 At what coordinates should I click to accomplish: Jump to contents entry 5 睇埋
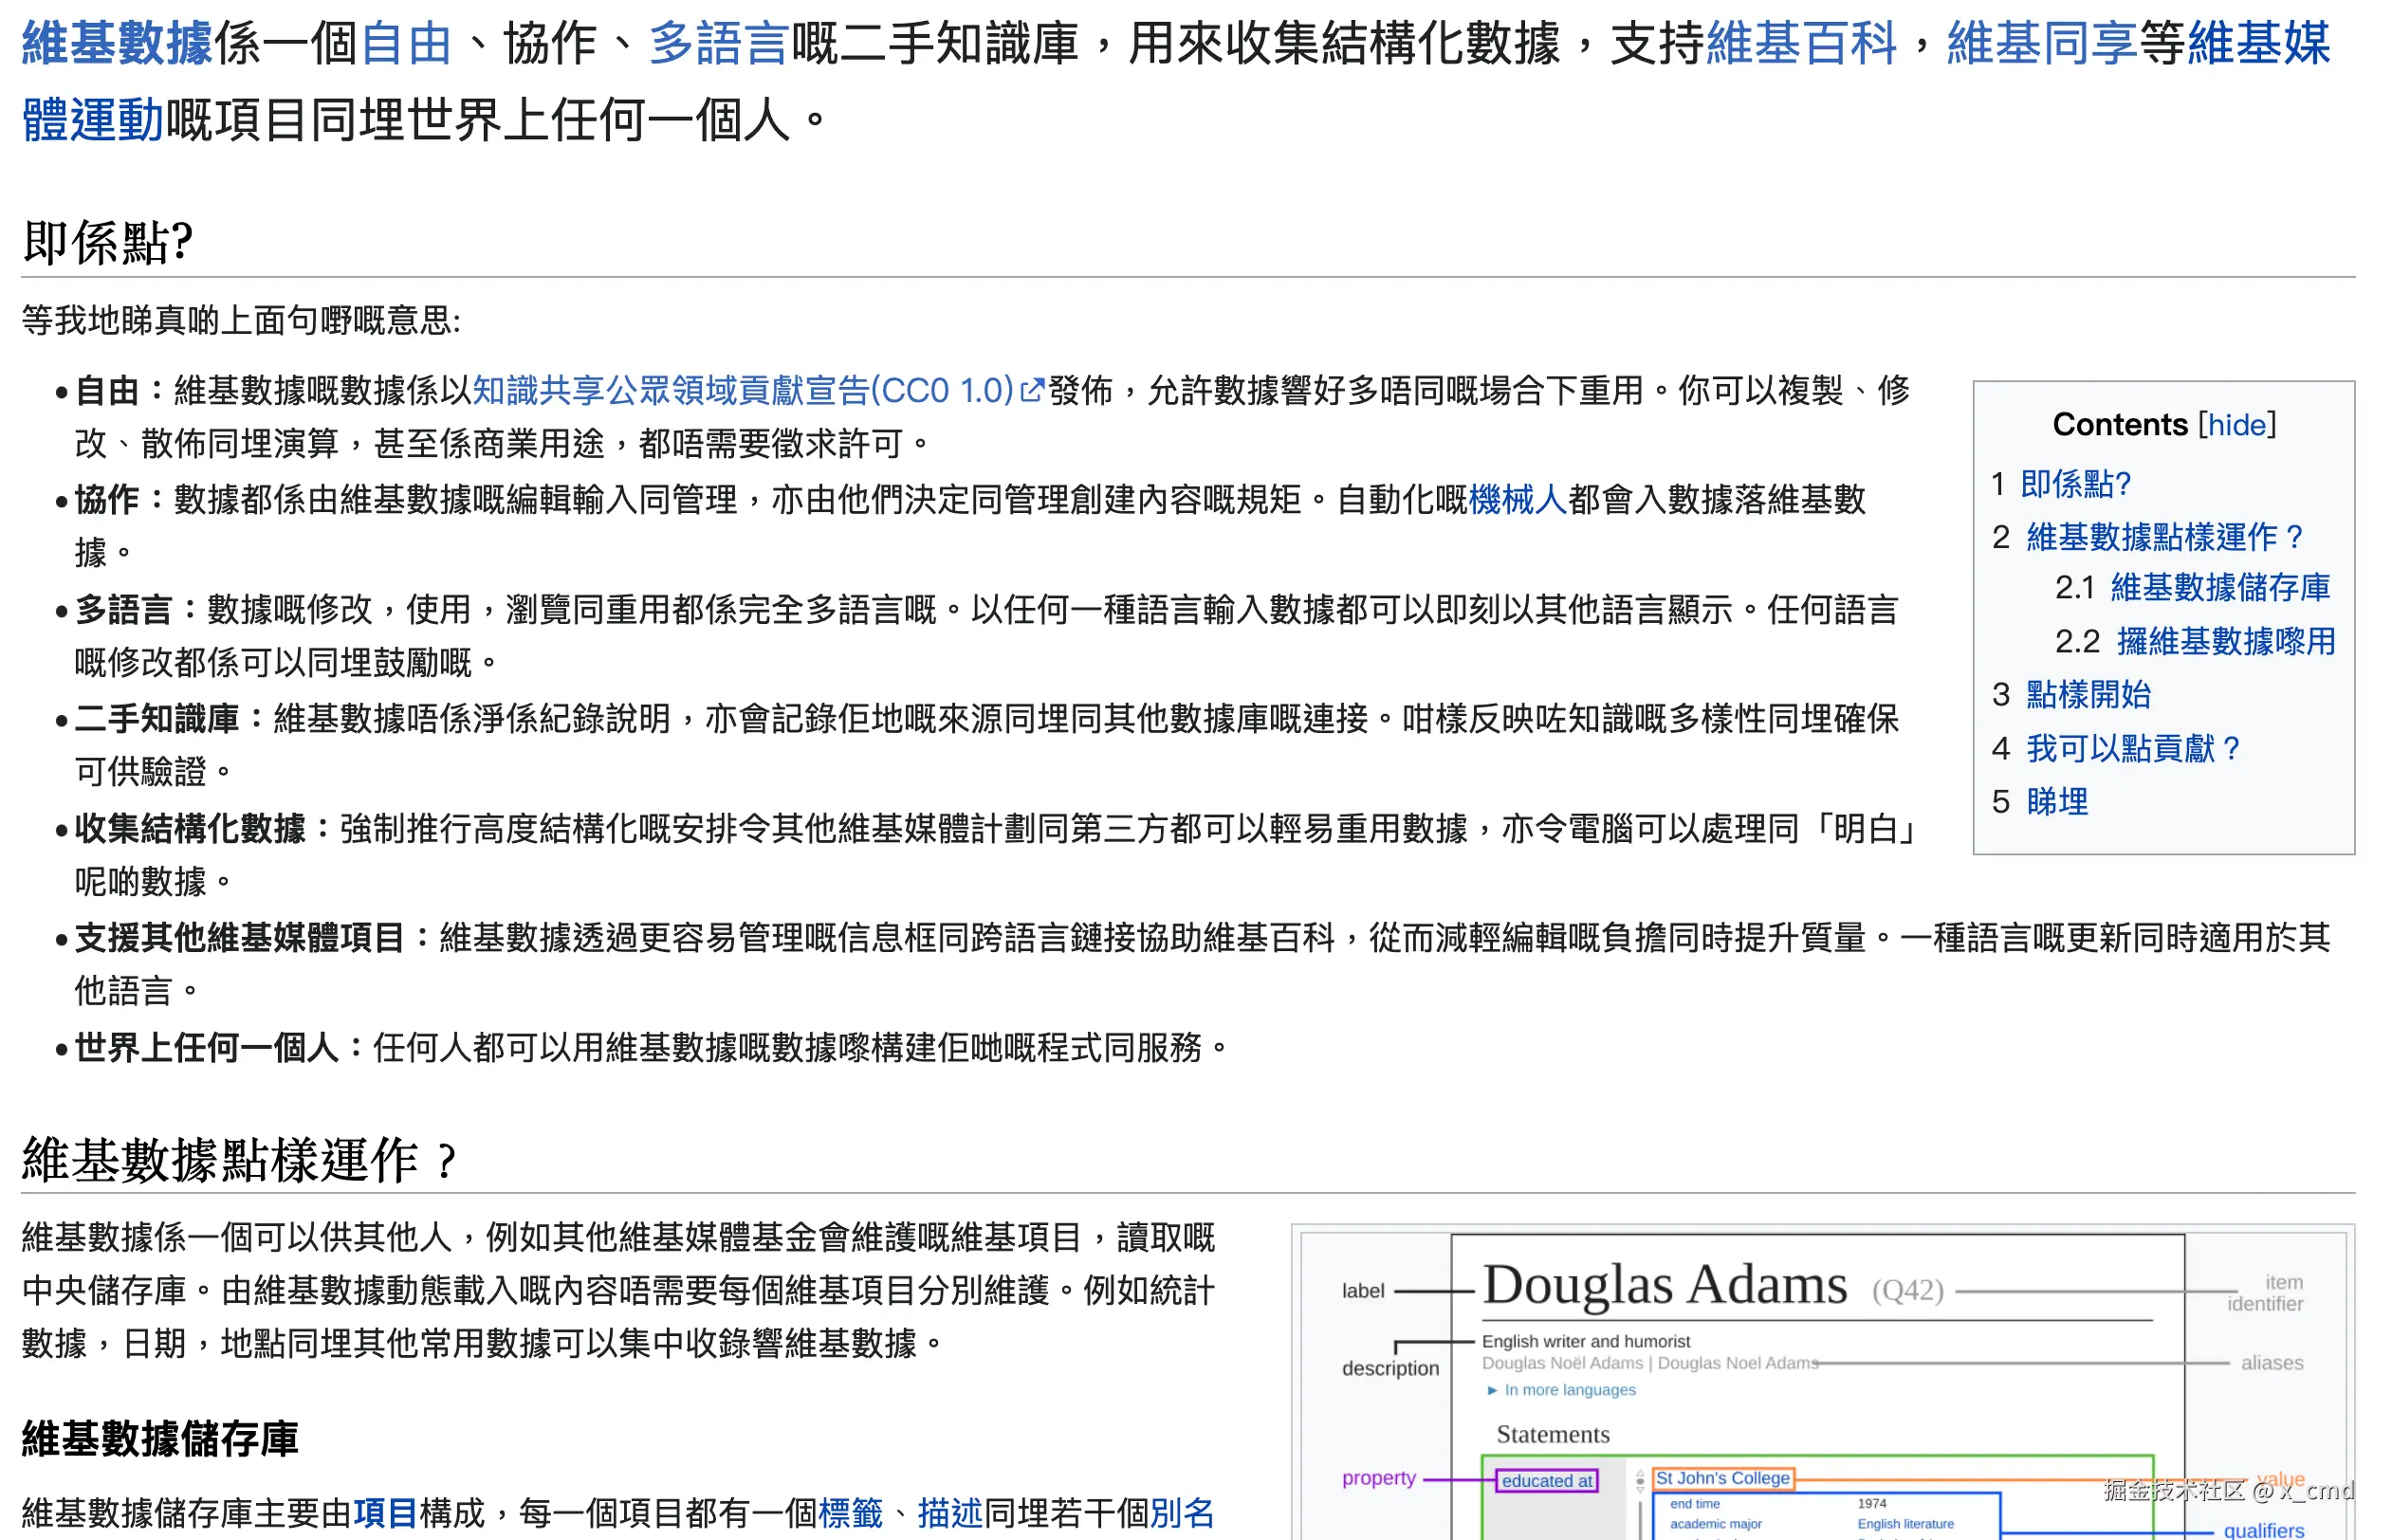click(x=2057, y=801)
